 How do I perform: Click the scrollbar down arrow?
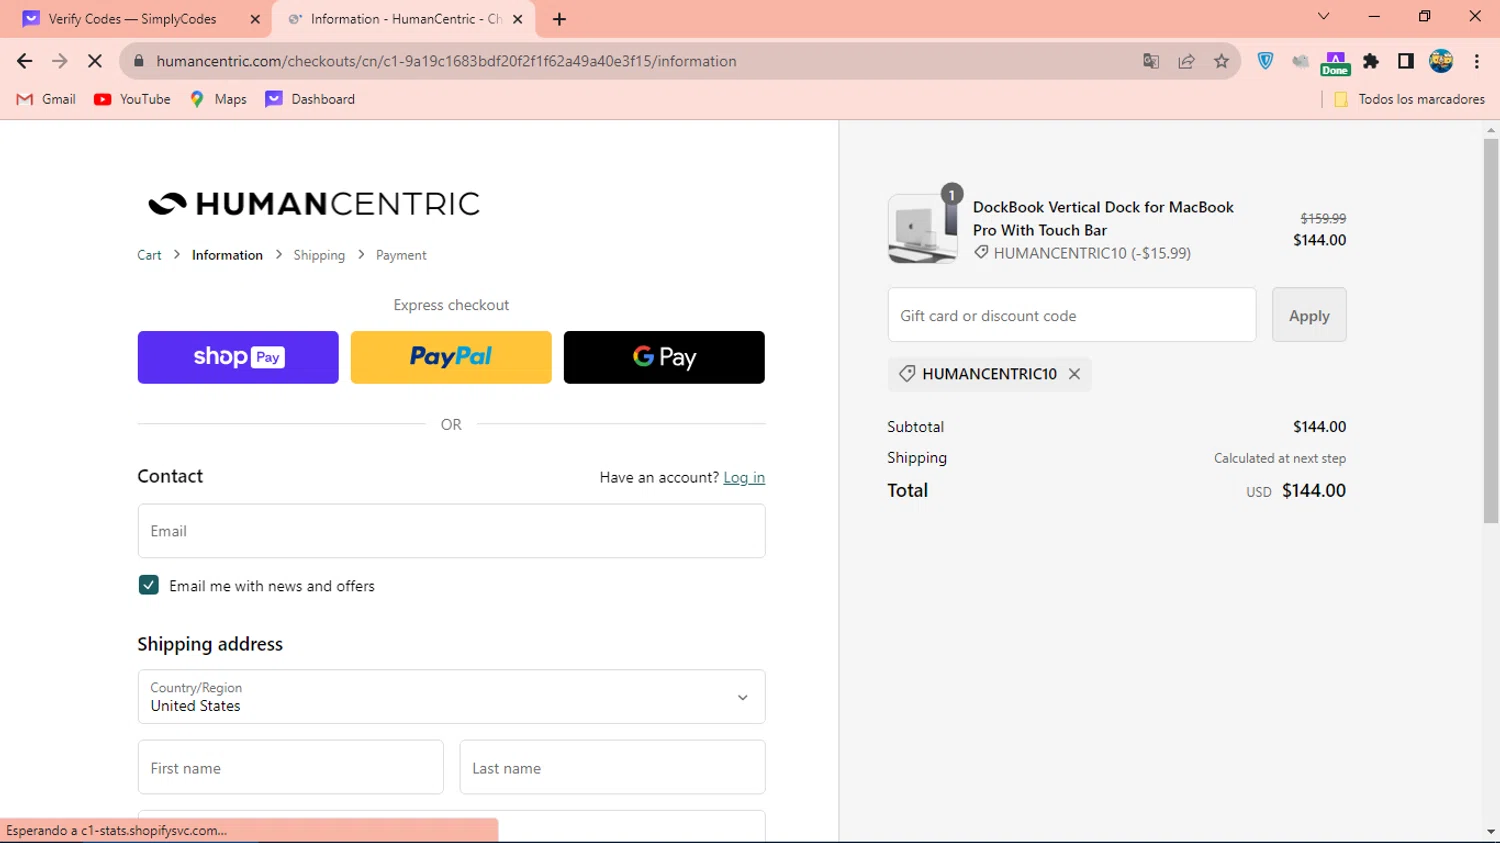point(1491,832)
